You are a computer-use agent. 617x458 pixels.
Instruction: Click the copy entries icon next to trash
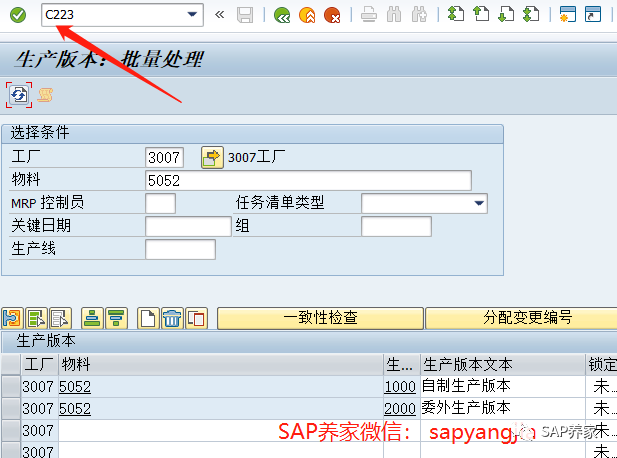click(x=196, y=318)
